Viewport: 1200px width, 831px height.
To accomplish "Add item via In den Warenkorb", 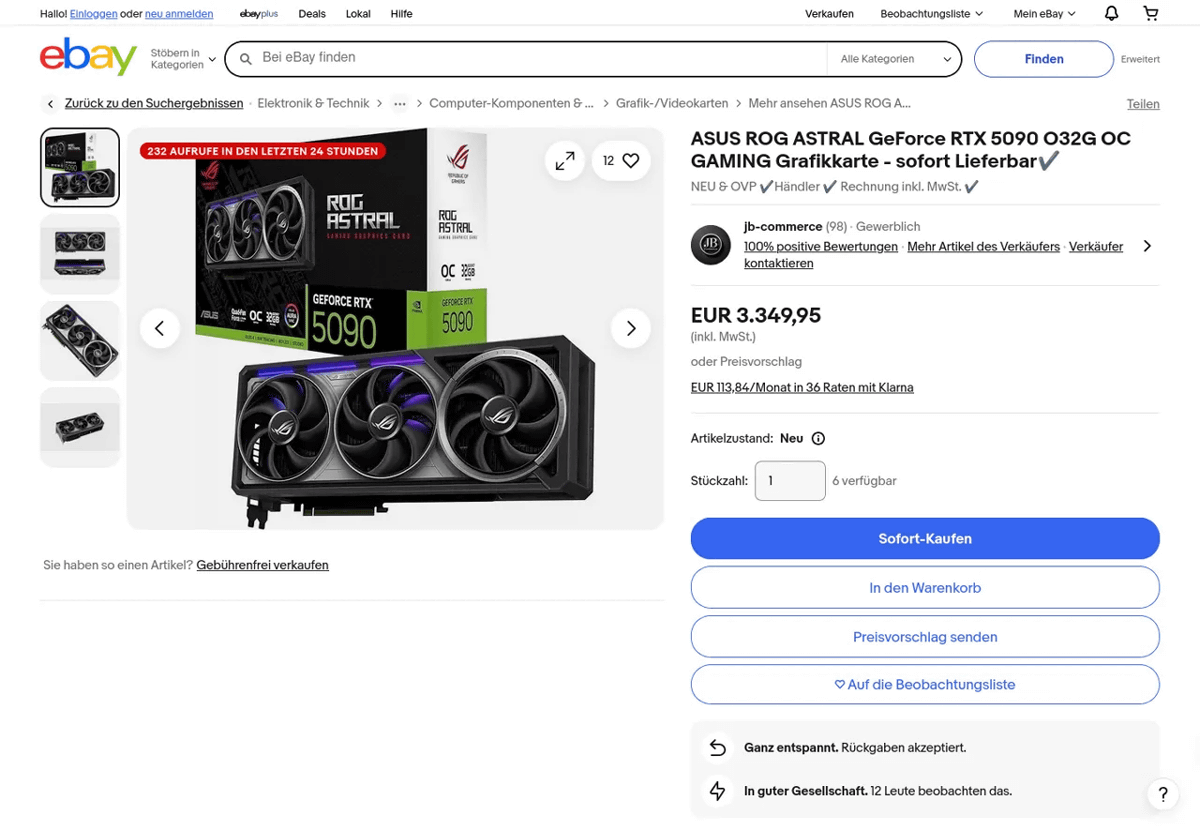I will (925, 588).
